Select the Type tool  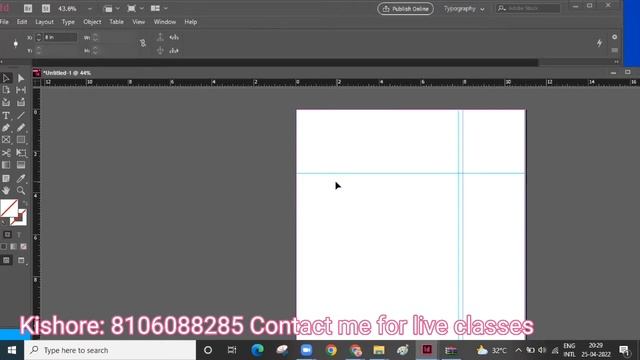(6, 116)
